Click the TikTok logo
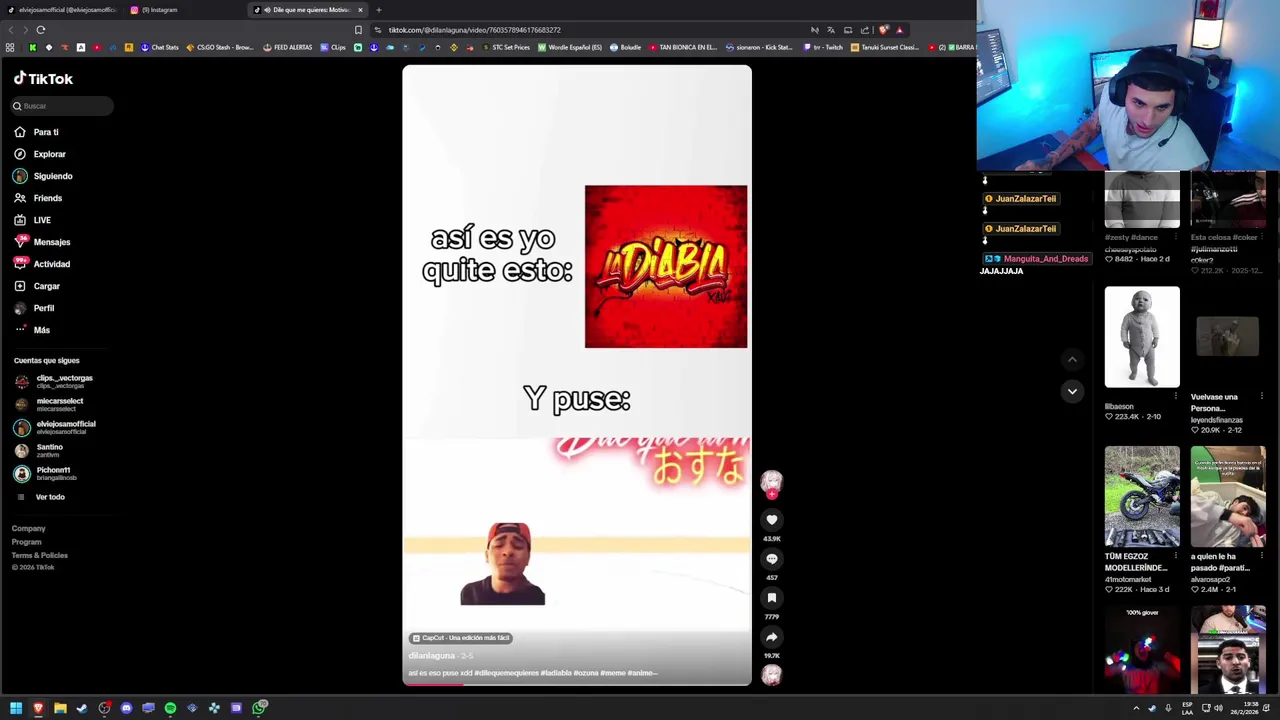 coord(43,78)
